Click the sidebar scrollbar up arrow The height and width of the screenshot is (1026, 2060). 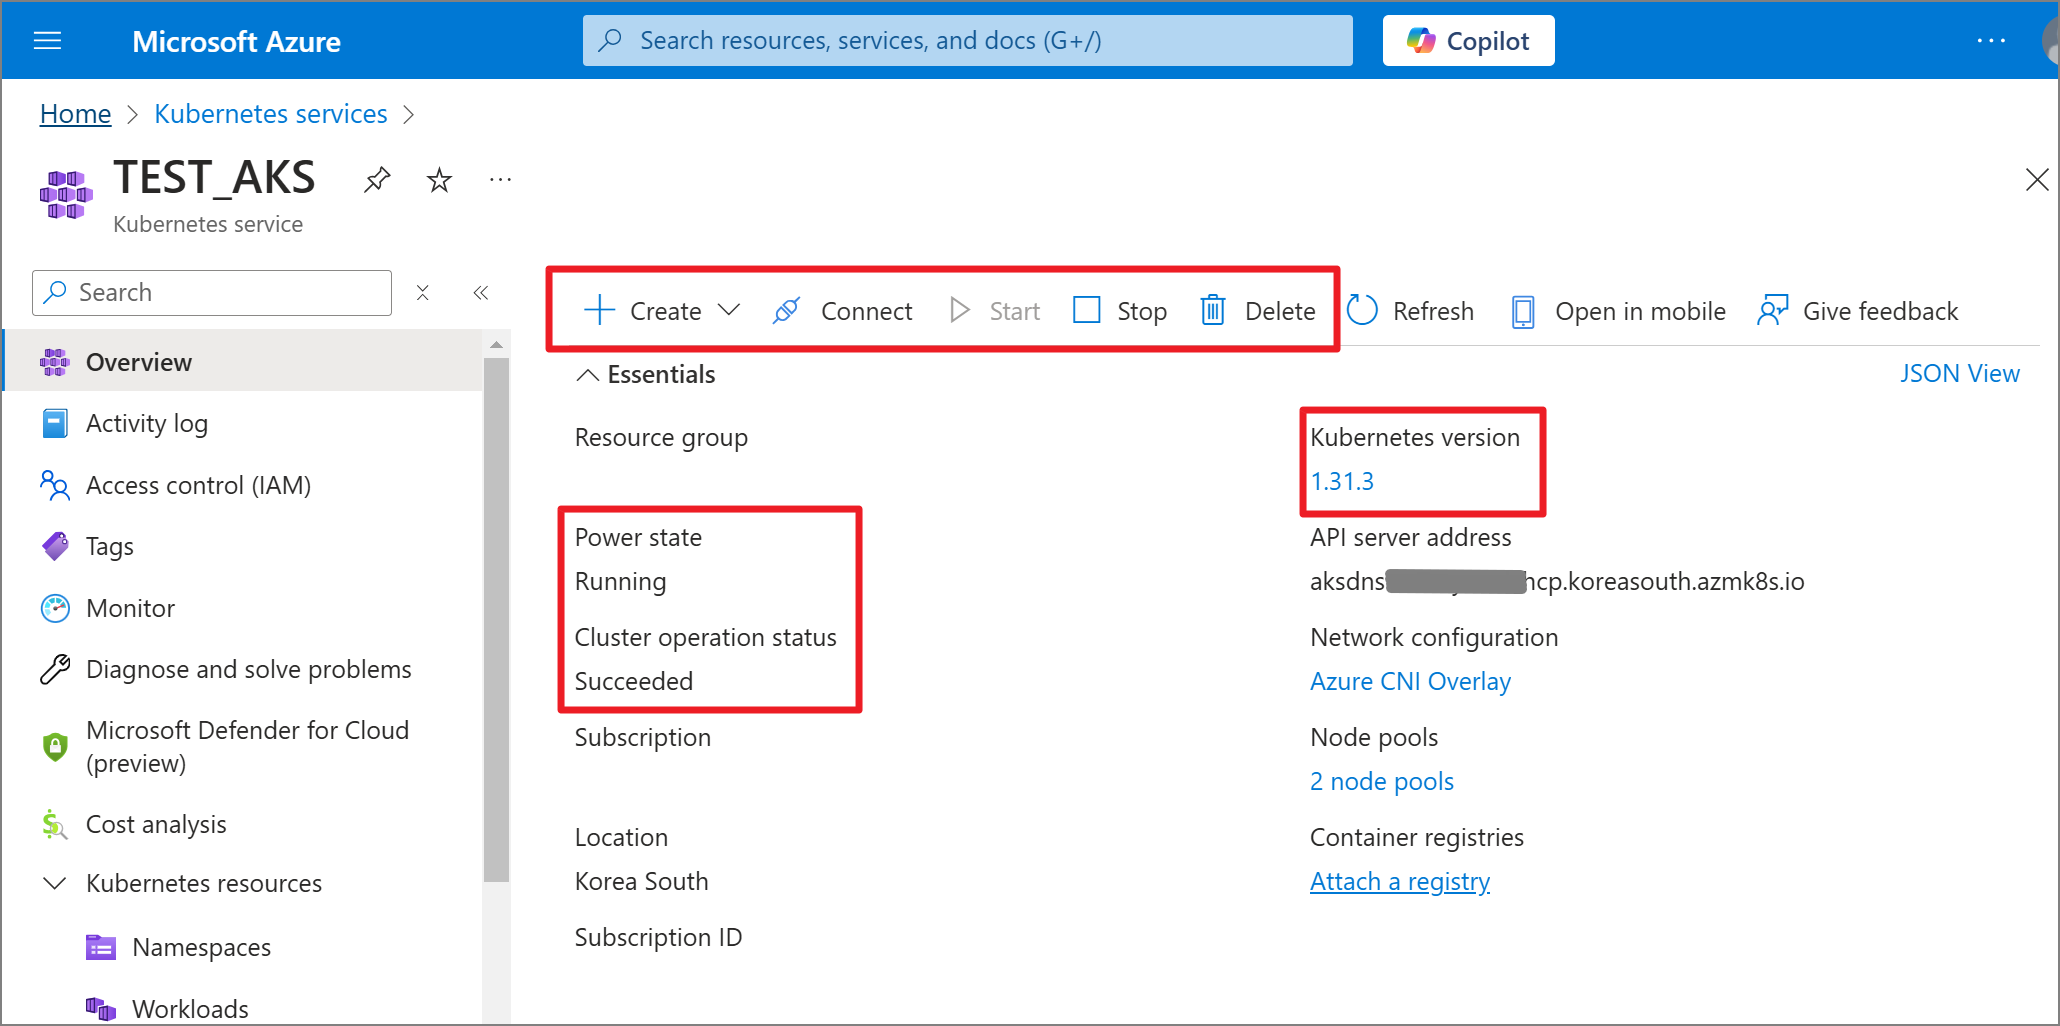pos(496,345)
